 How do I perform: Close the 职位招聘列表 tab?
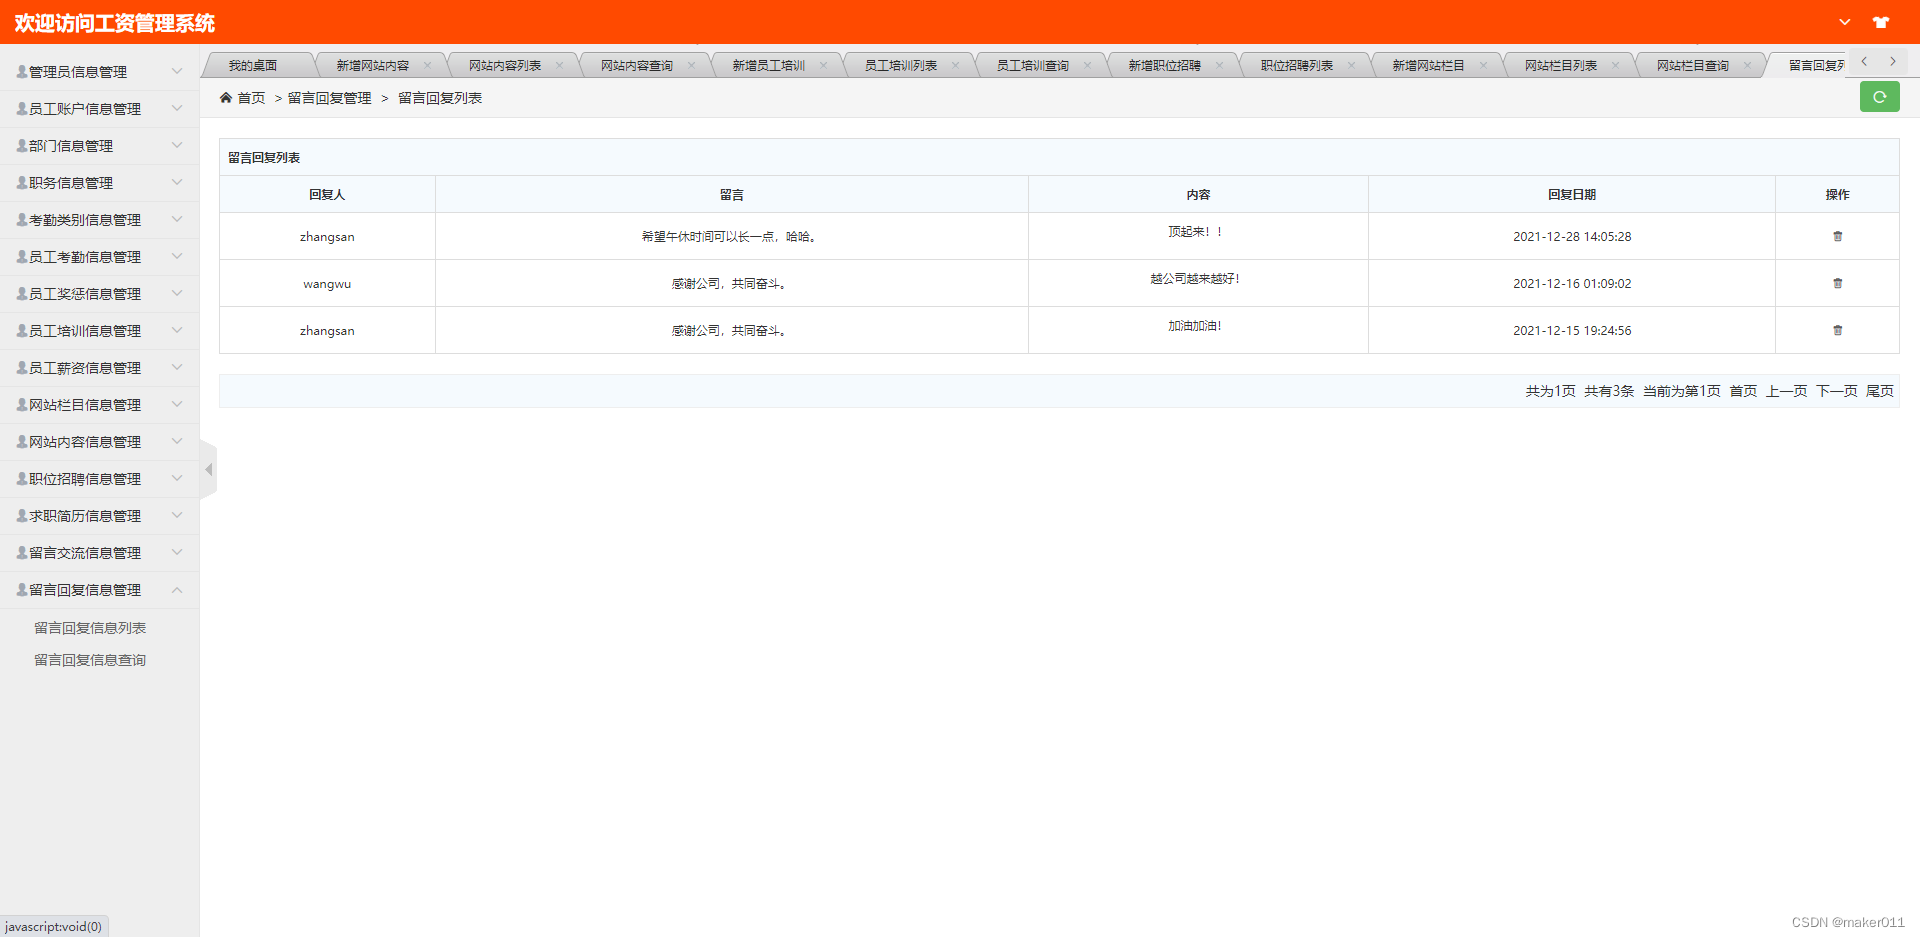point(1351,65)
